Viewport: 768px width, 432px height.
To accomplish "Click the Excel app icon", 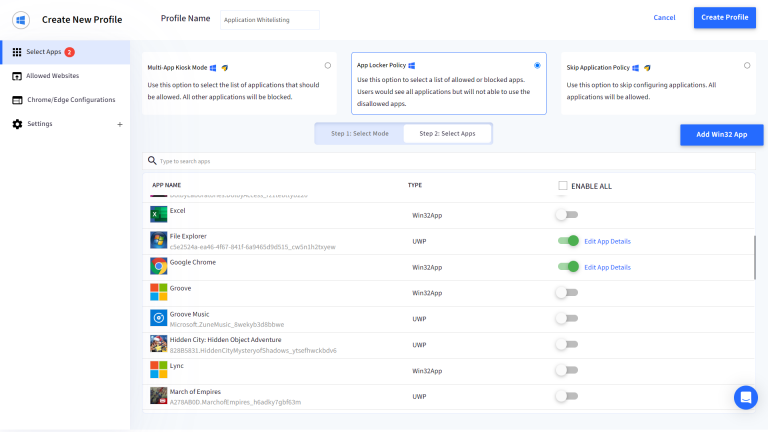I will (158, 215).
